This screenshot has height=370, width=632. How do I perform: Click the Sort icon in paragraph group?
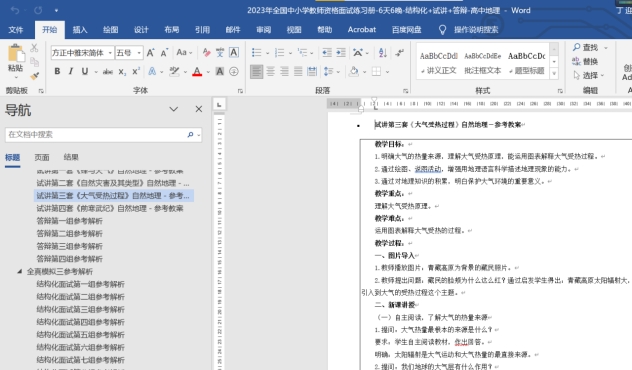[x=383, y=52]
